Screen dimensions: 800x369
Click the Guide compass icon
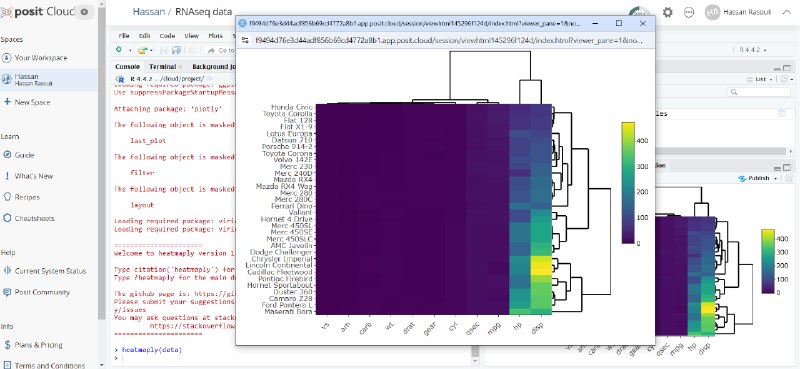pyautogui.click(x=7, y=155)
